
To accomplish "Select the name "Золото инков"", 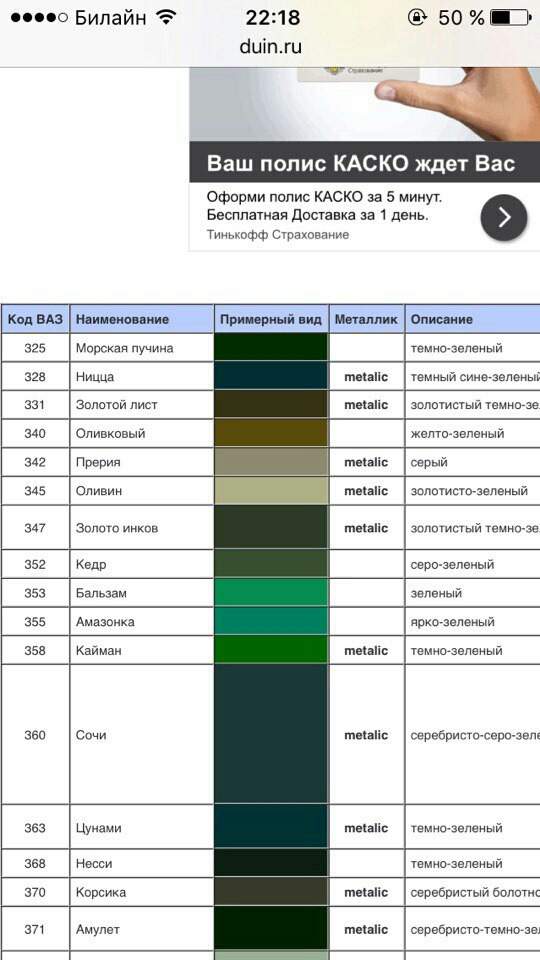I will pyautogui.click(x=117, y=528).
